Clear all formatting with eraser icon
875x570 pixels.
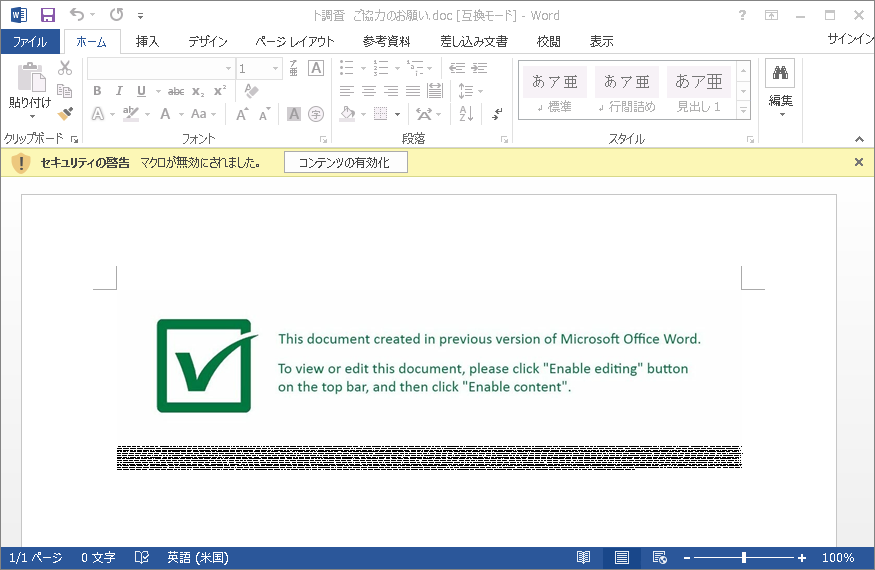coord(252,91)
